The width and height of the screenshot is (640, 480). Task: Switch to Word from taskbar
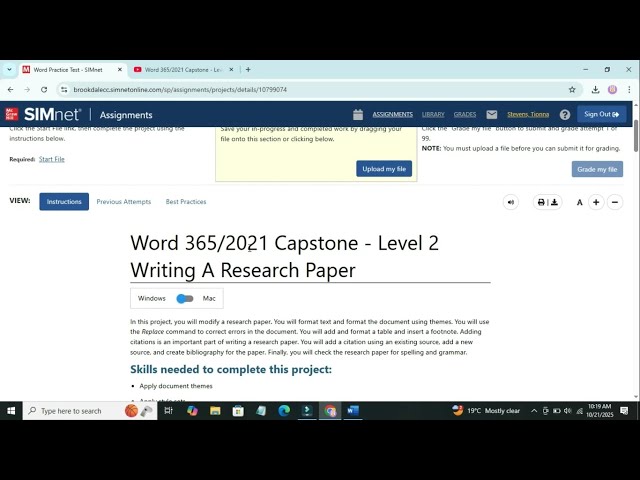coord(353,411)
